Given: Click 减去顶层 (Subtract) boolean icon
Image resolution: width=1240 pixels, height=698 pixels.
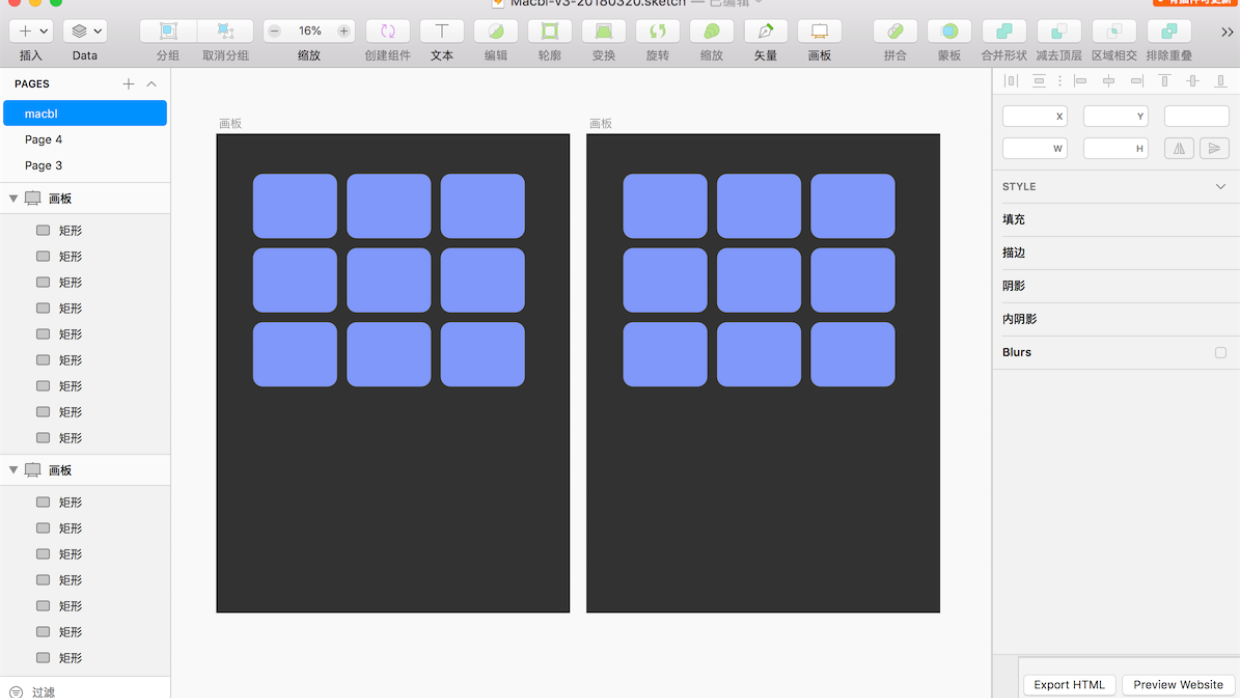Looking at the screenshot, I should (x=1059, y=31).
